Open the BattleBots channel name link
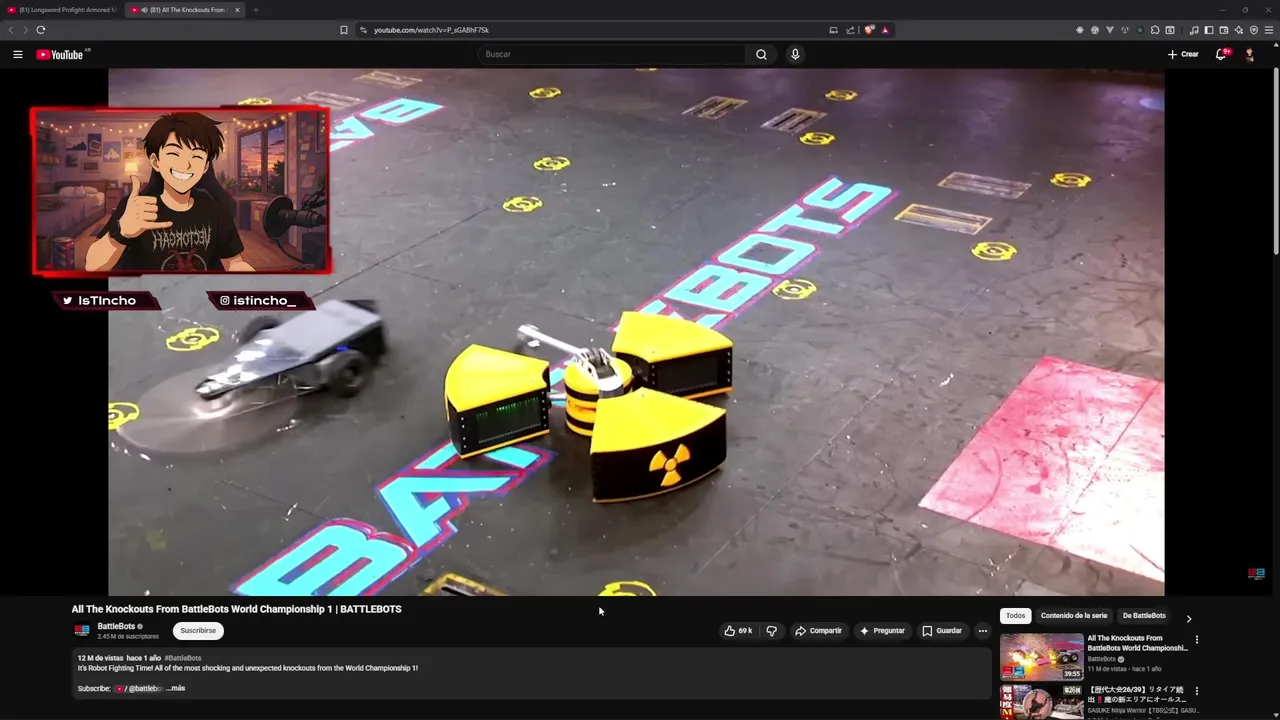 (116, 626)
